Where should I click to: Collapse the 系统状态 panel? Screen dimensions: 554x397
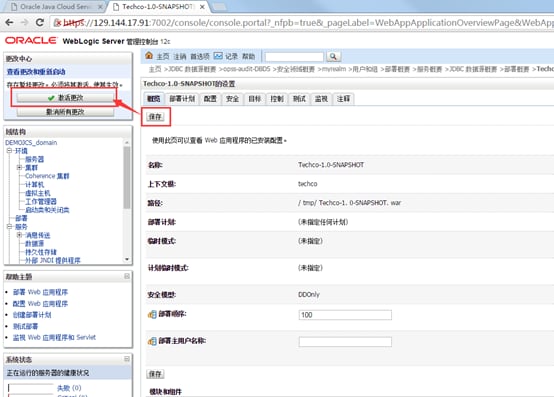point(127,359)
